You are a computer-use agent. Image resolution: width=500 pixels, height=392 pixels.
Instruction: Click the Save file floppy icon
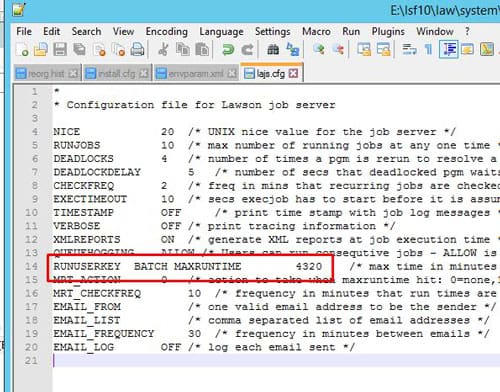coord(60,50)
